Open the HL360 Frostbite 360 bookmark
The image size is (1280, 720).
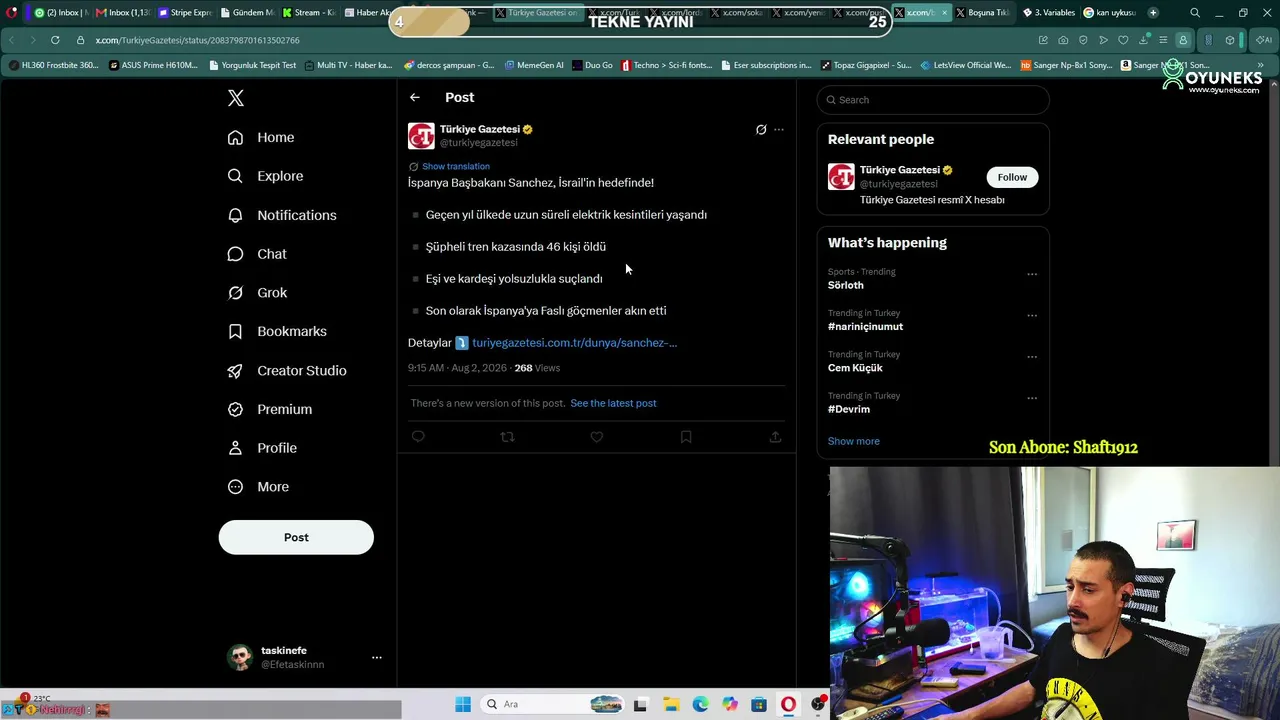(54, 65)
